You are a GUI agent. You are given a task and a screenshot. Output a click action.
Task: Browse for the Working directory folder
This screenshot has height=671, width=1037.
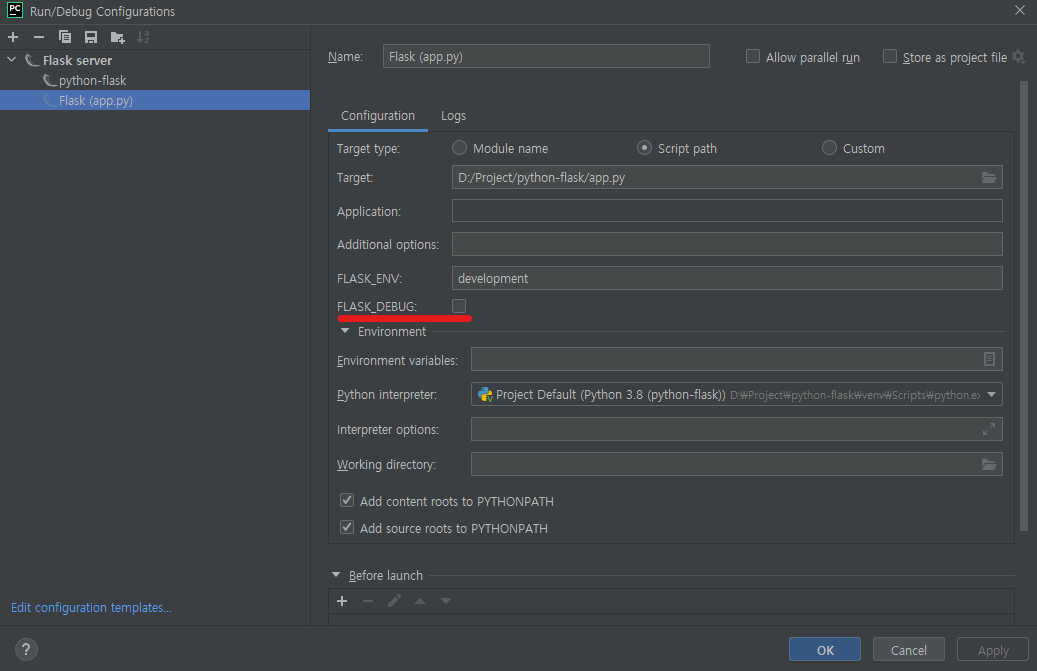tap(989, 464)
